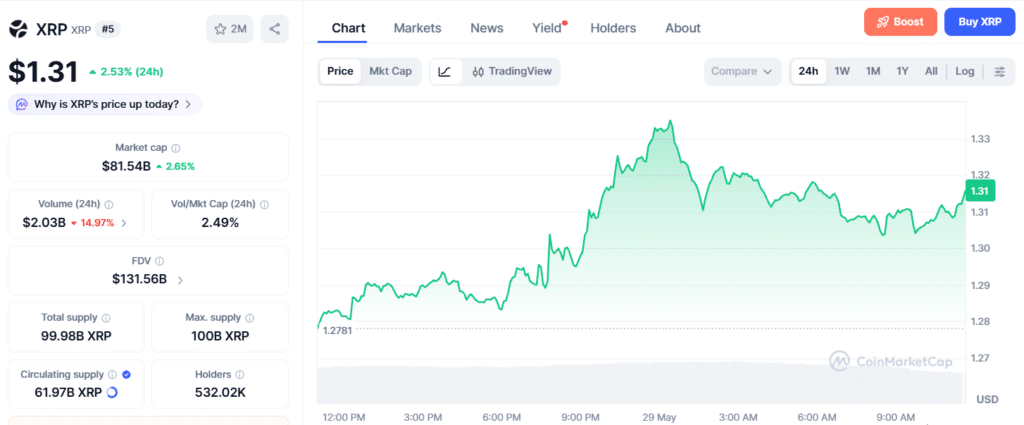Image resolution: width=1024 pixels, height=425 pixels.
Task: Click the 9:00 PM time axis label
Action: (x=581, y=417)
